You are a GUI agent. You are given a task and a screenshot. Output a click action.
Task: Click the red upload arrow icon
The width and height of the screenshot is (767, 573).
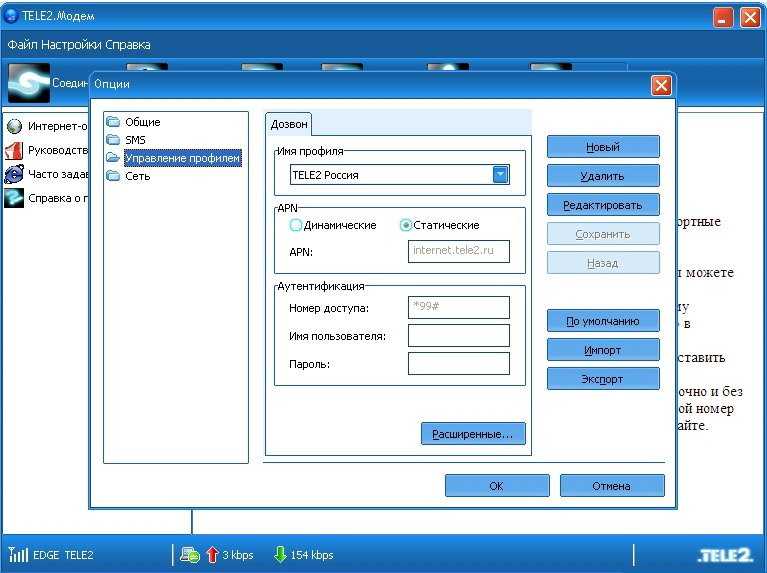(212, 554)
